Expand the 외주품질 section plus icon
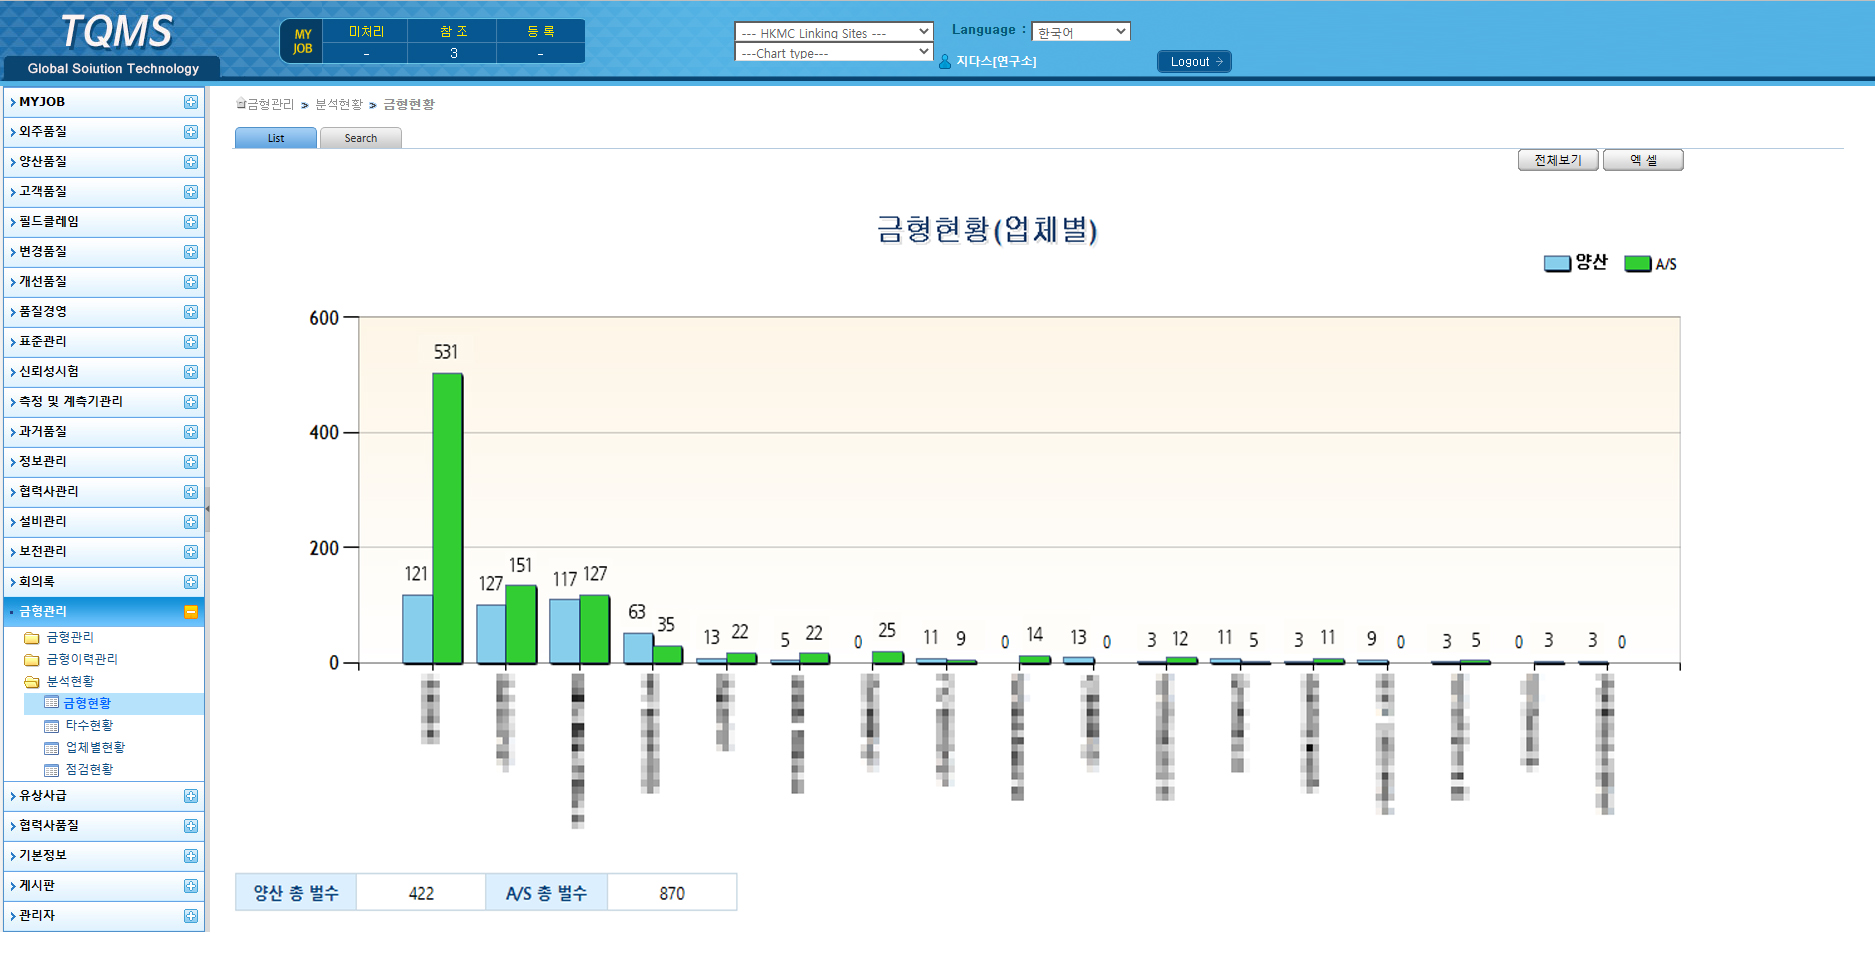 tap(191, 132)
